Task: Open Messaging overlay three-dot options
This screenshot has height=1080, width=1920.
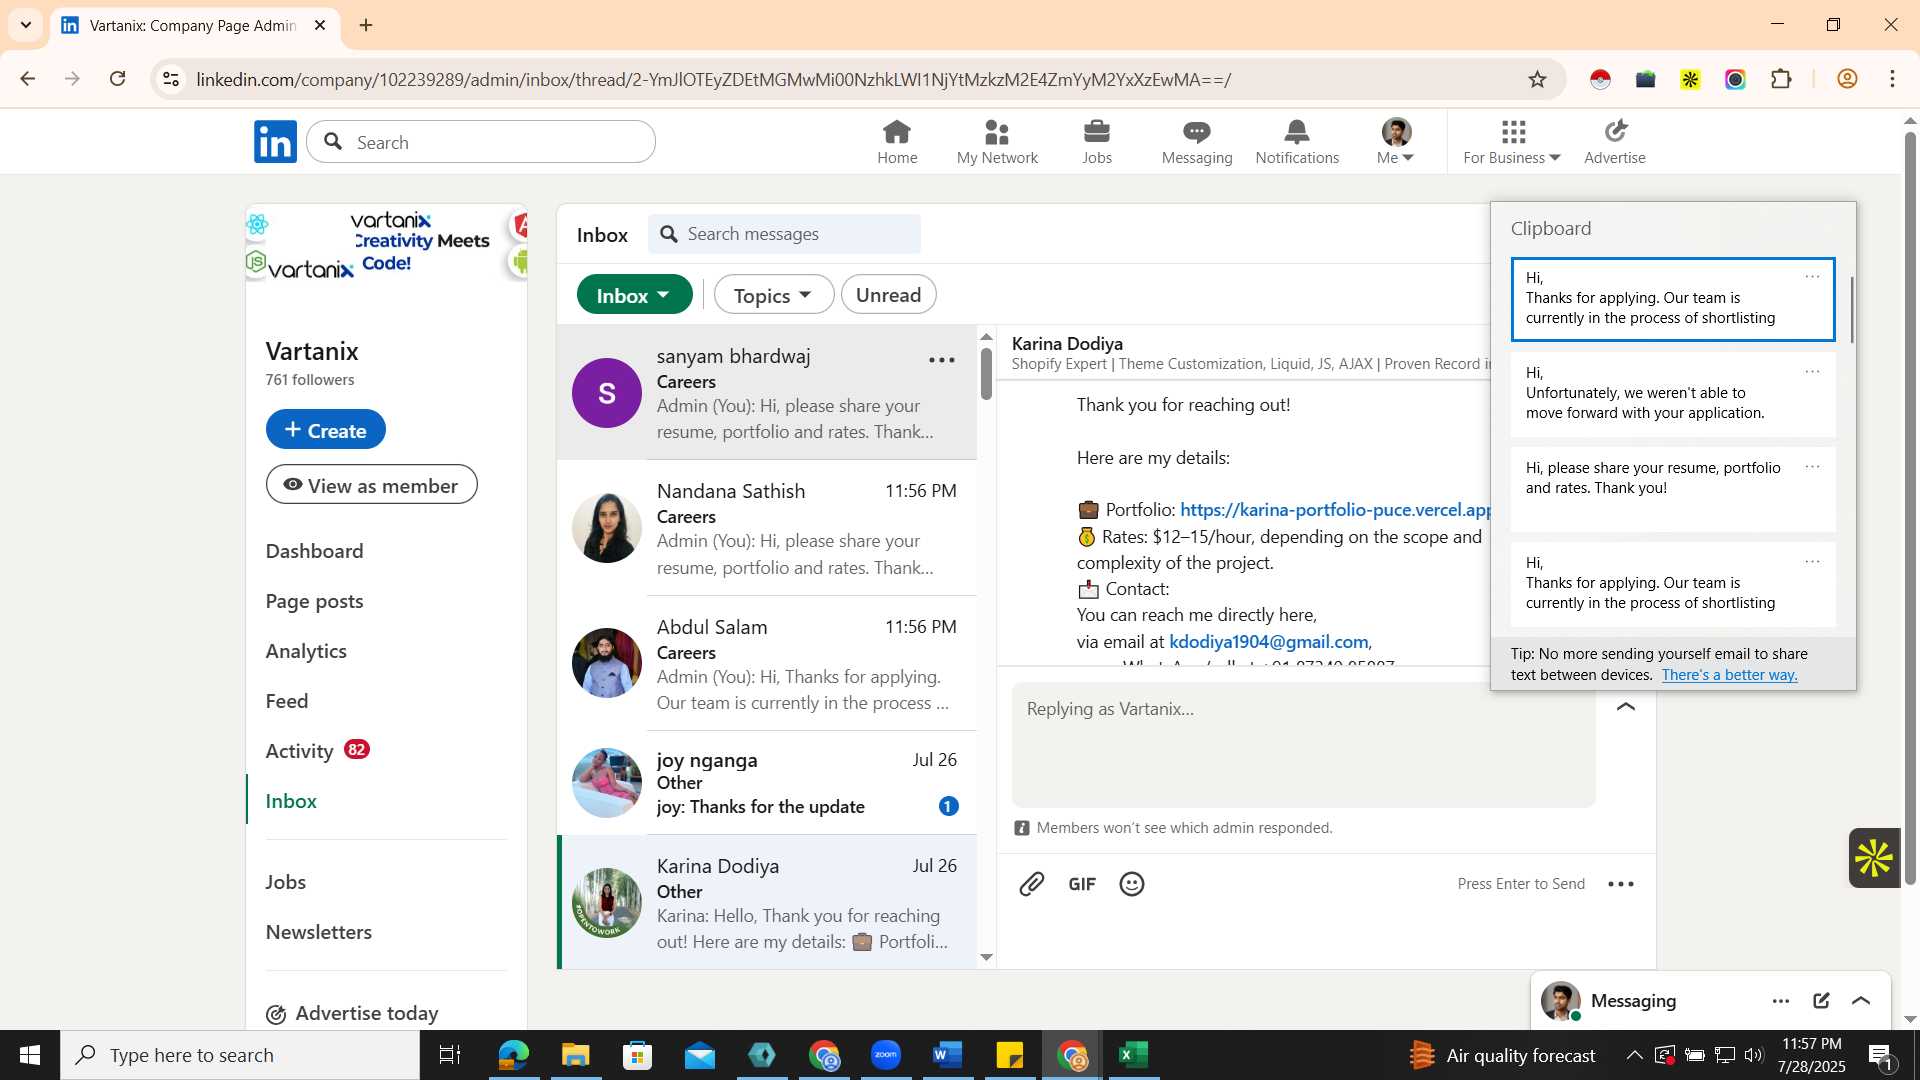Action: tap(1781, 1001)
